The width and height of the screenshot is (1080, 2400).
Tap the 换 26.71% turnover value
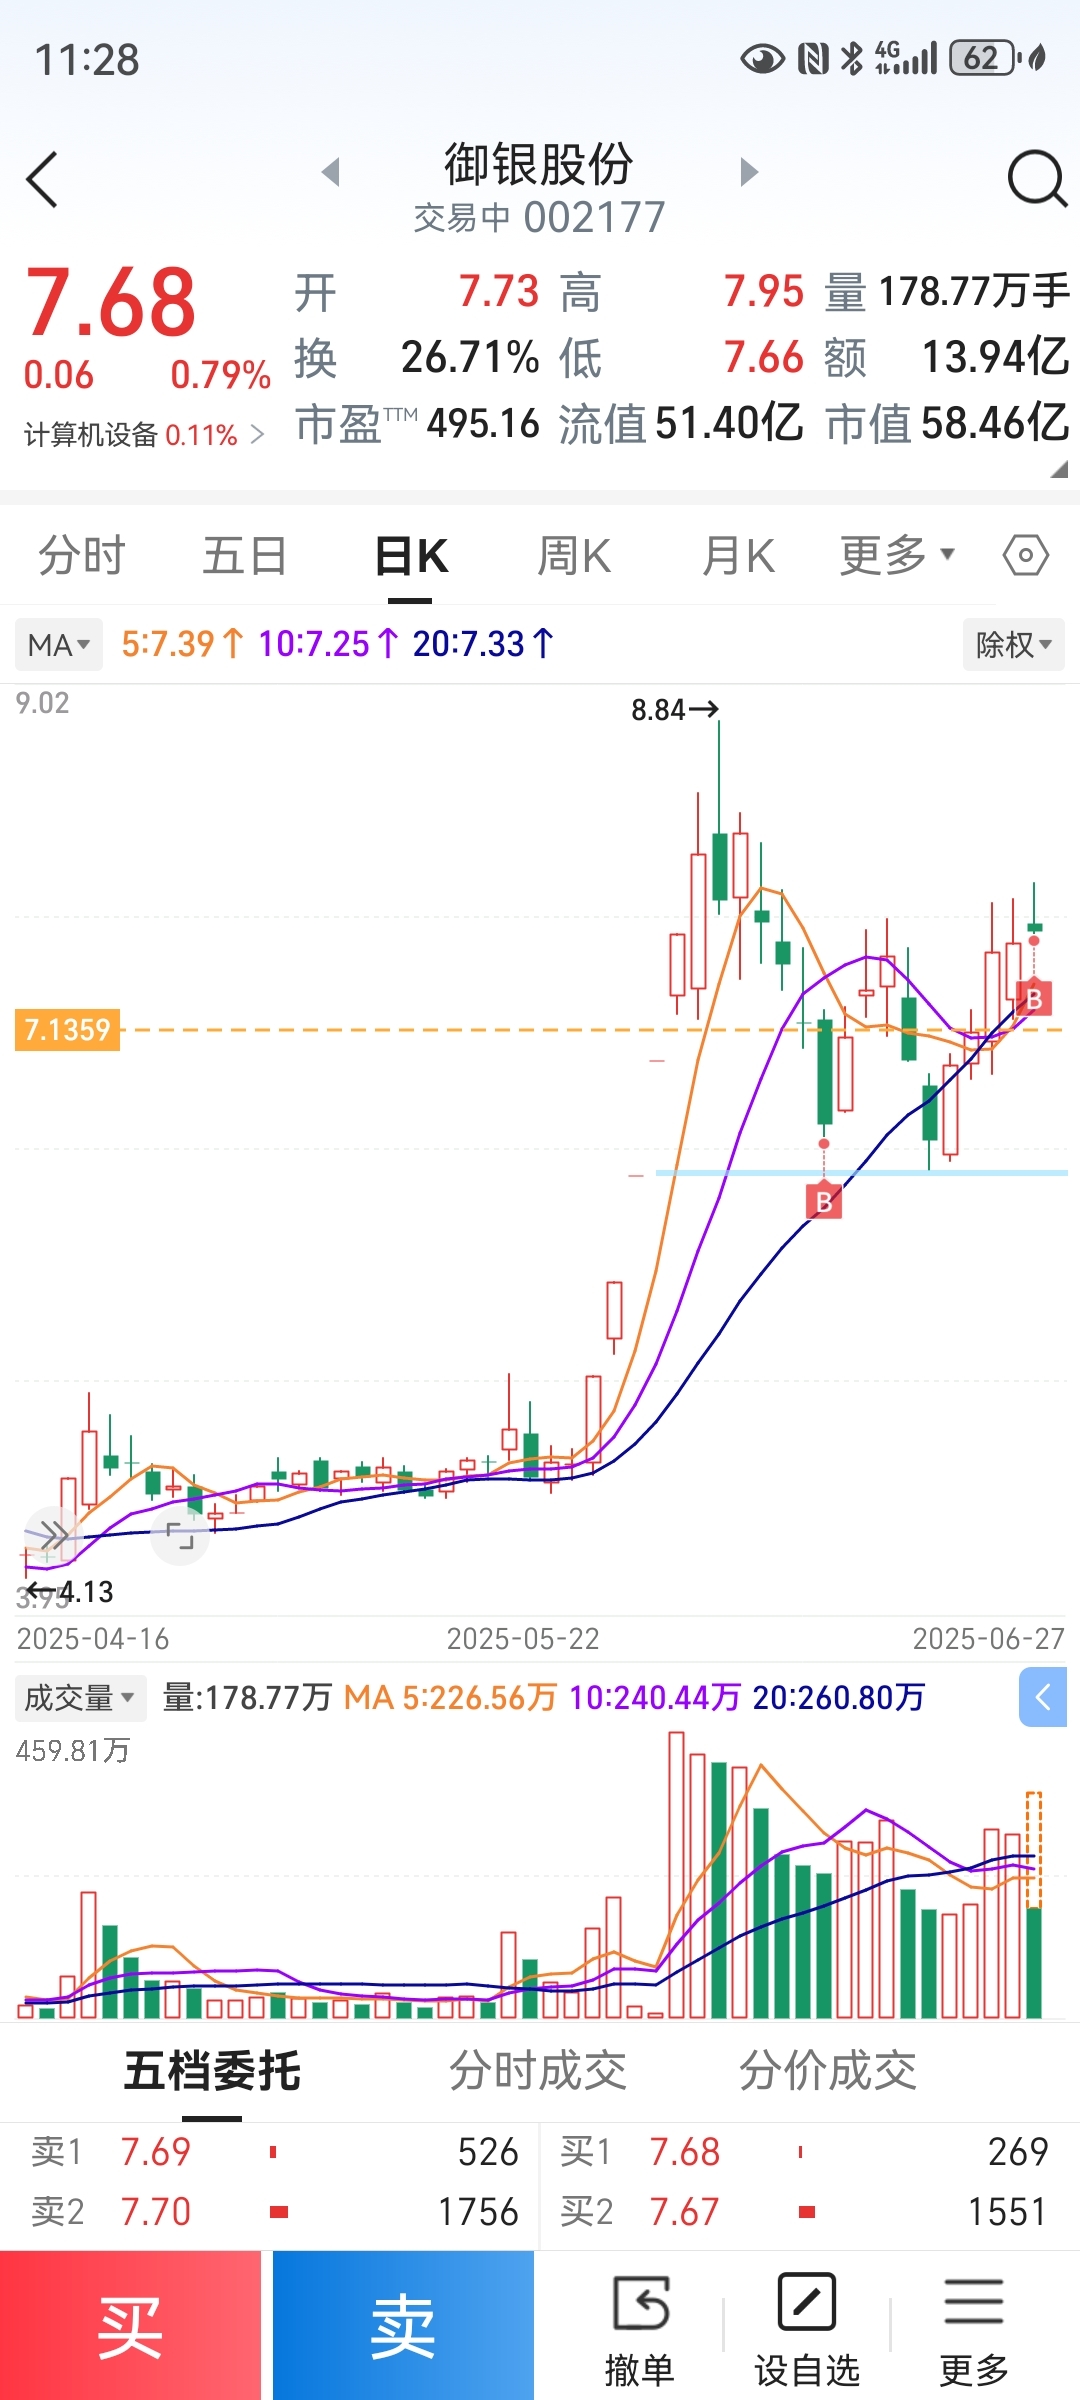click(x=470, y=357)
